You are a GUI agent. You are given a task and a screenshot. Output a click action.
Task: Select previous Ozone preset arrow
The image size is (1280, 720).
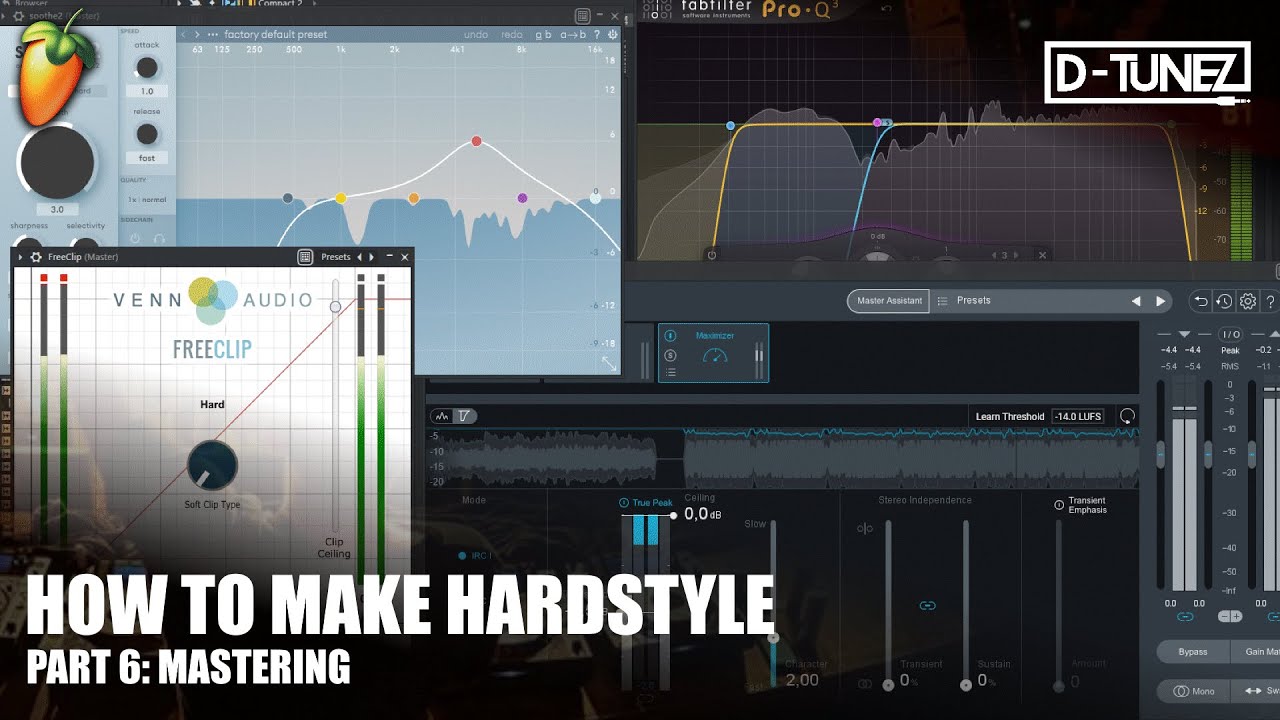(1136, 301)
